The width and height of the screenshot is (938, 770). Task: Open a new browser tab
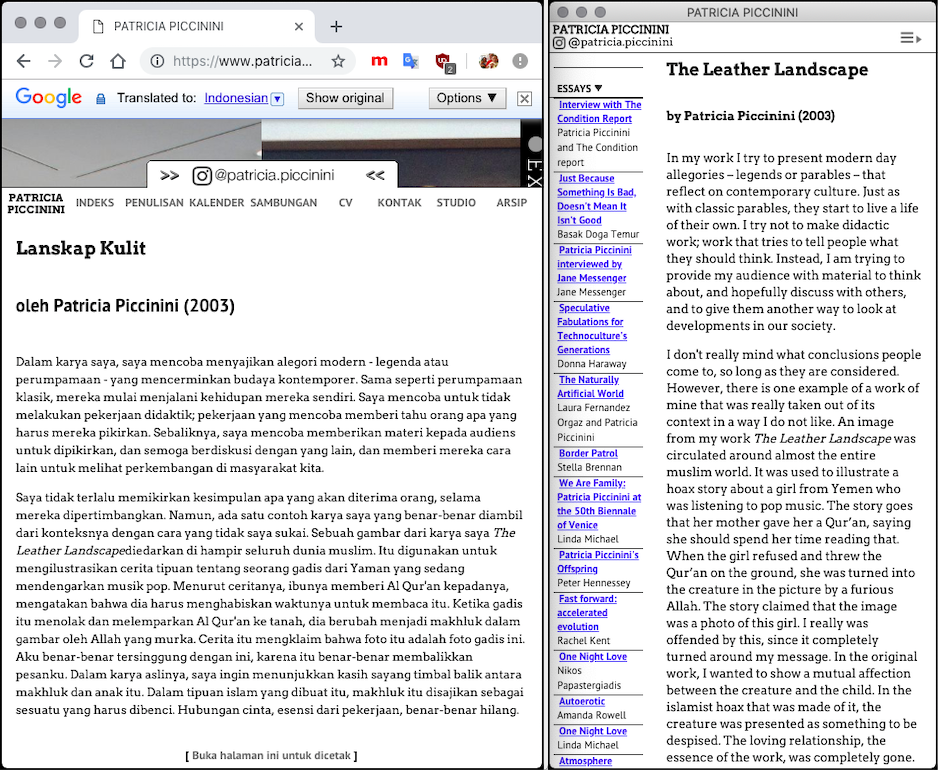336,26
